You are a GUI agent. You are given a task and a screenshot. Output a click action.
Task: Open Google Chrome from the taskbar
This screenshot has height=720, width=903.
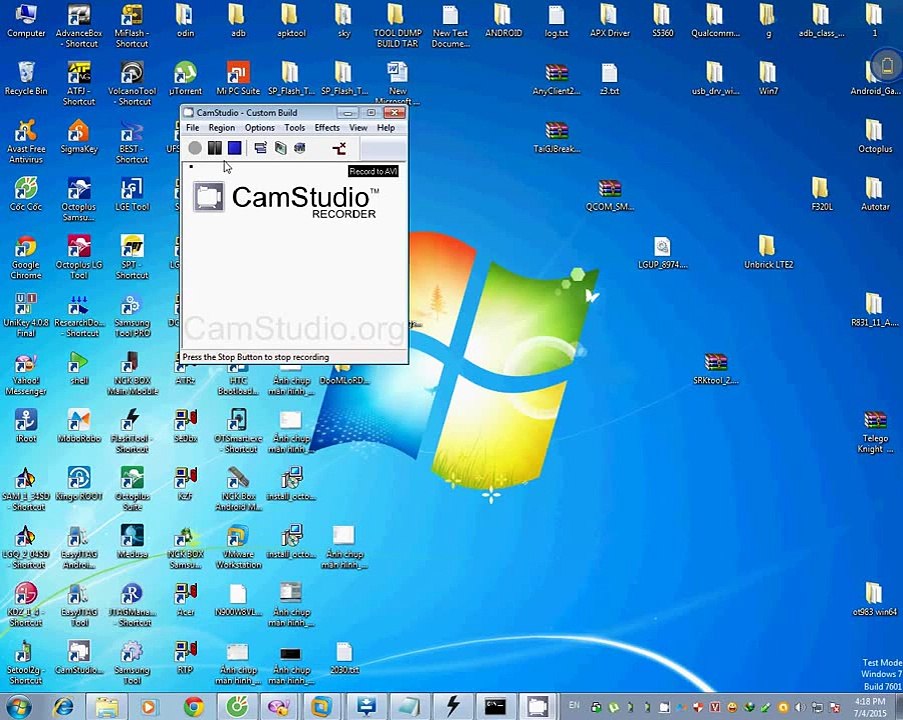193,707
